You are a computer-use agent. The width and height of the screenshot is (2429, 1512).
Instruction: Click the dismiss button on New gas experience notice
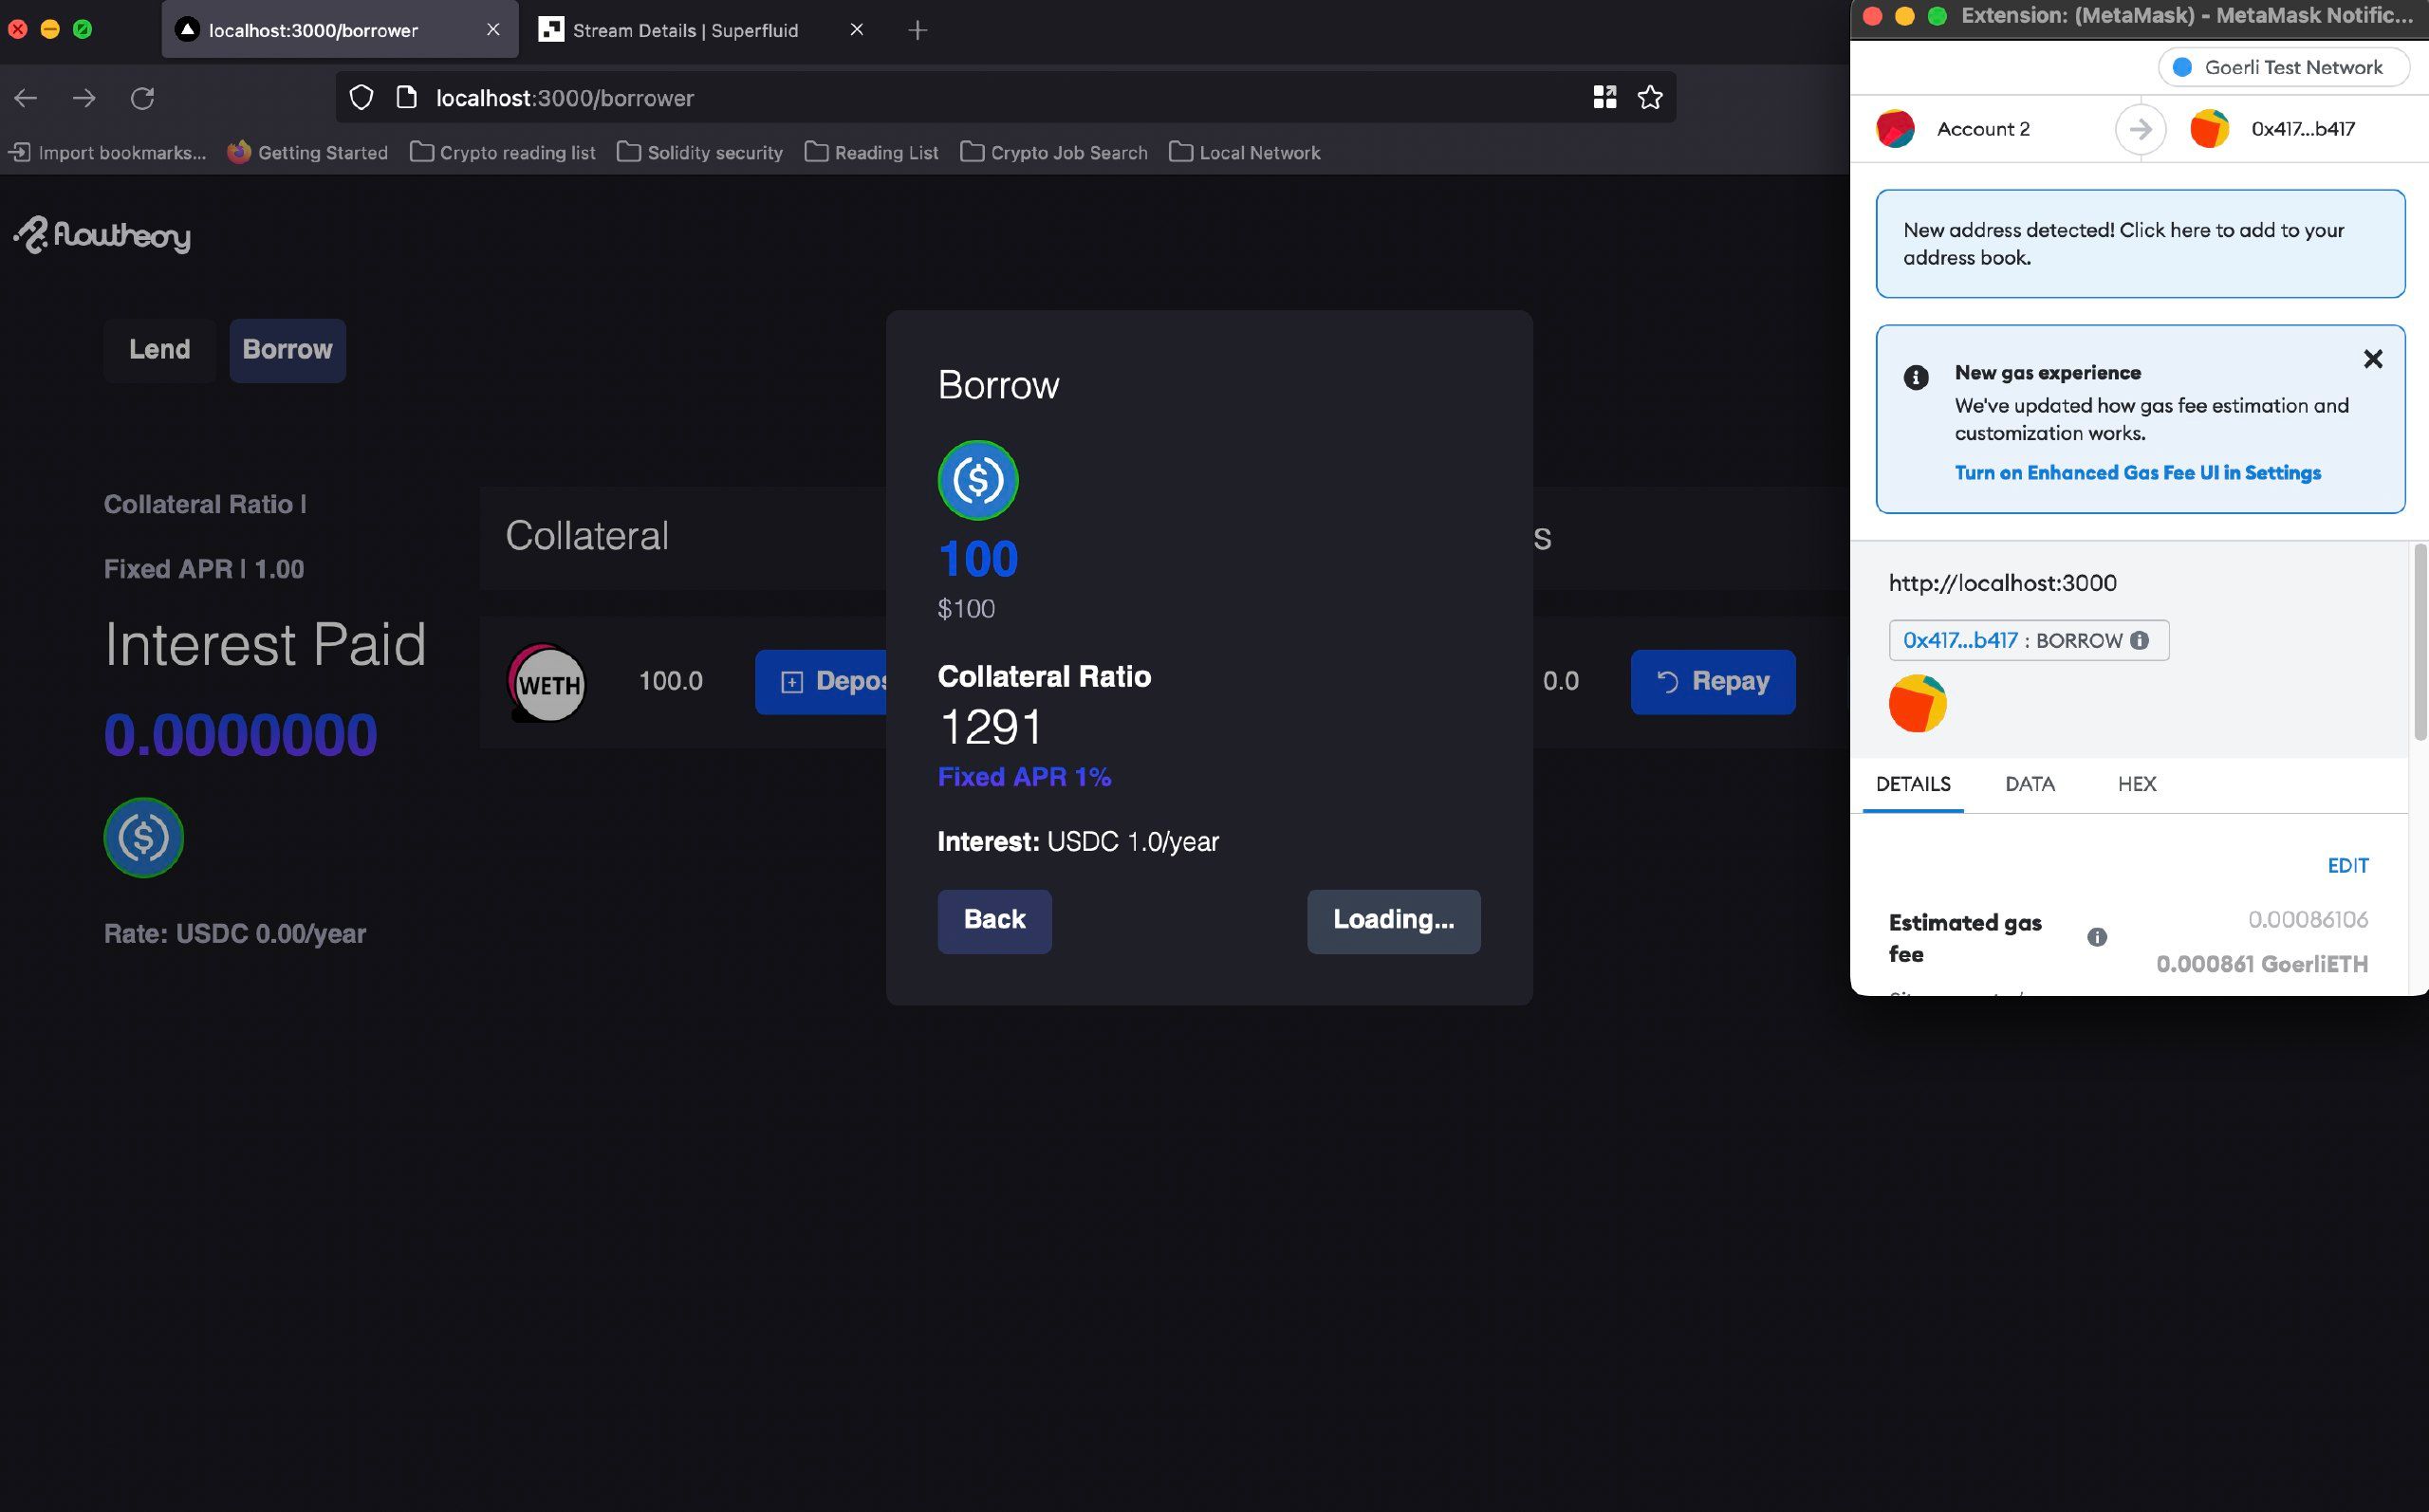[2373, 359]
